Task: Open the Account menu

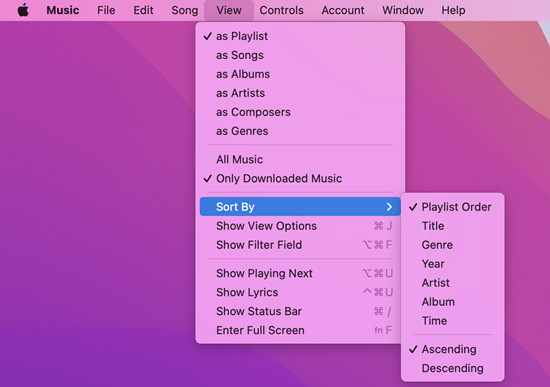Action: pos(343,10)
